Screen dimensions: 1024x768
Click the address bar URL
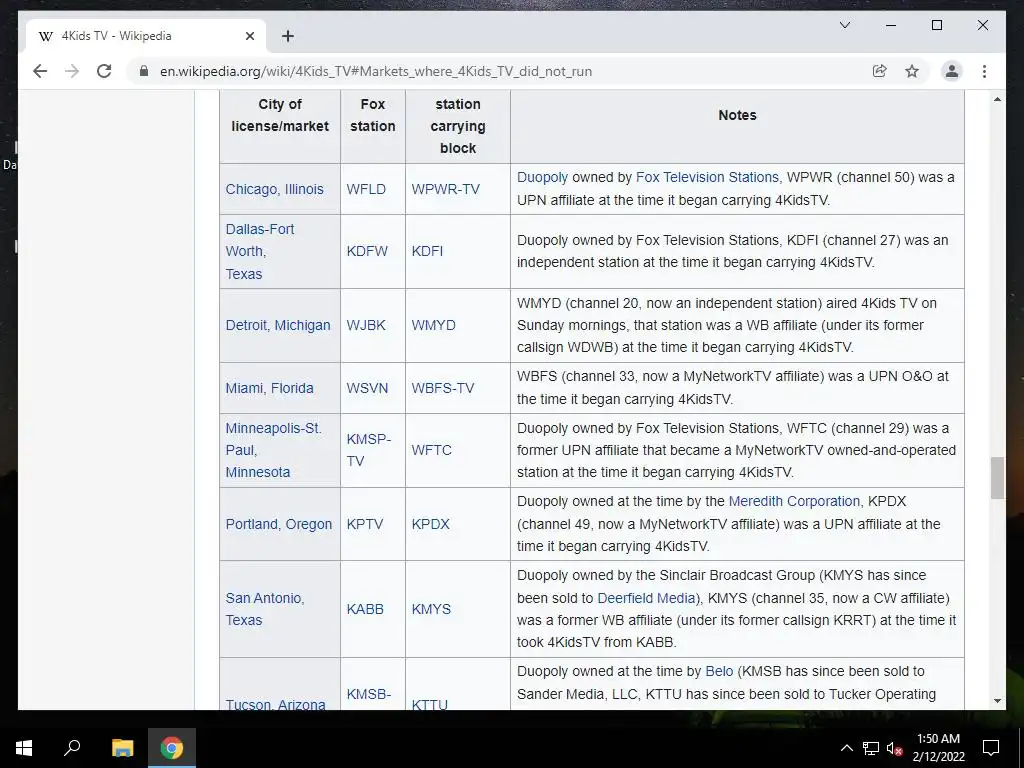pos(376,71)
